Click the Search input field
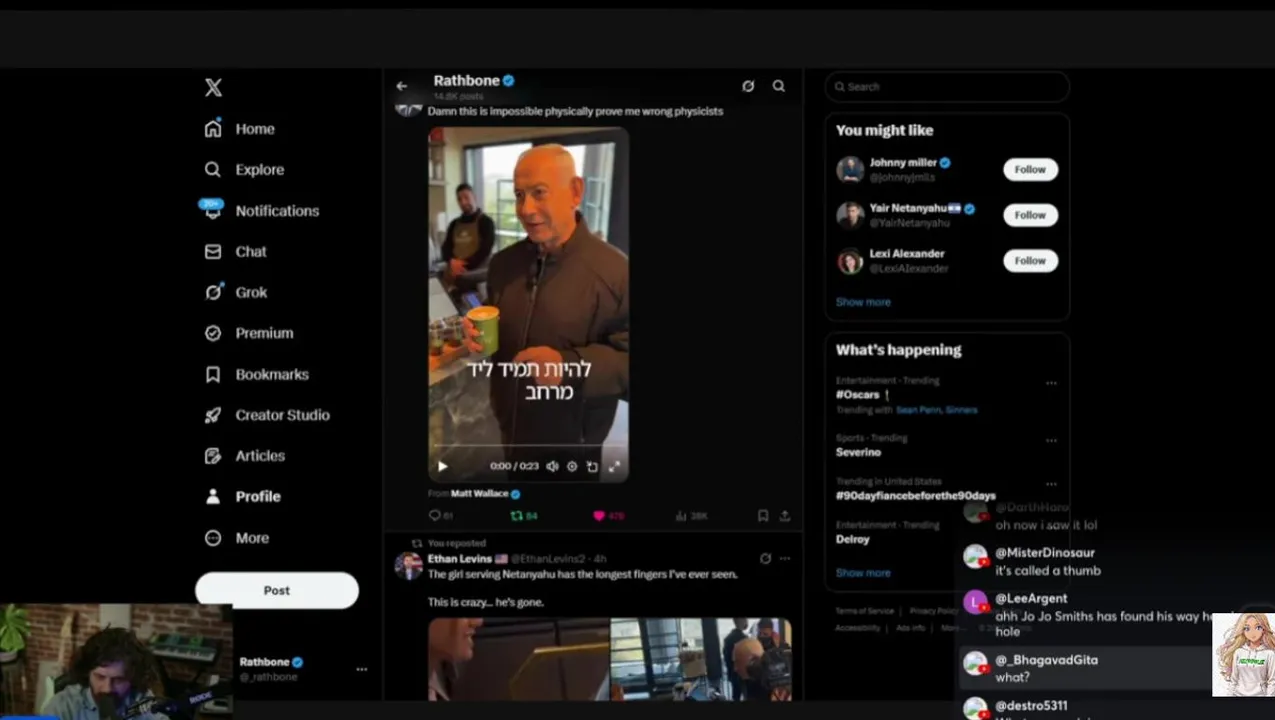Screen dimensions: 1275x720 pos(947,87)
